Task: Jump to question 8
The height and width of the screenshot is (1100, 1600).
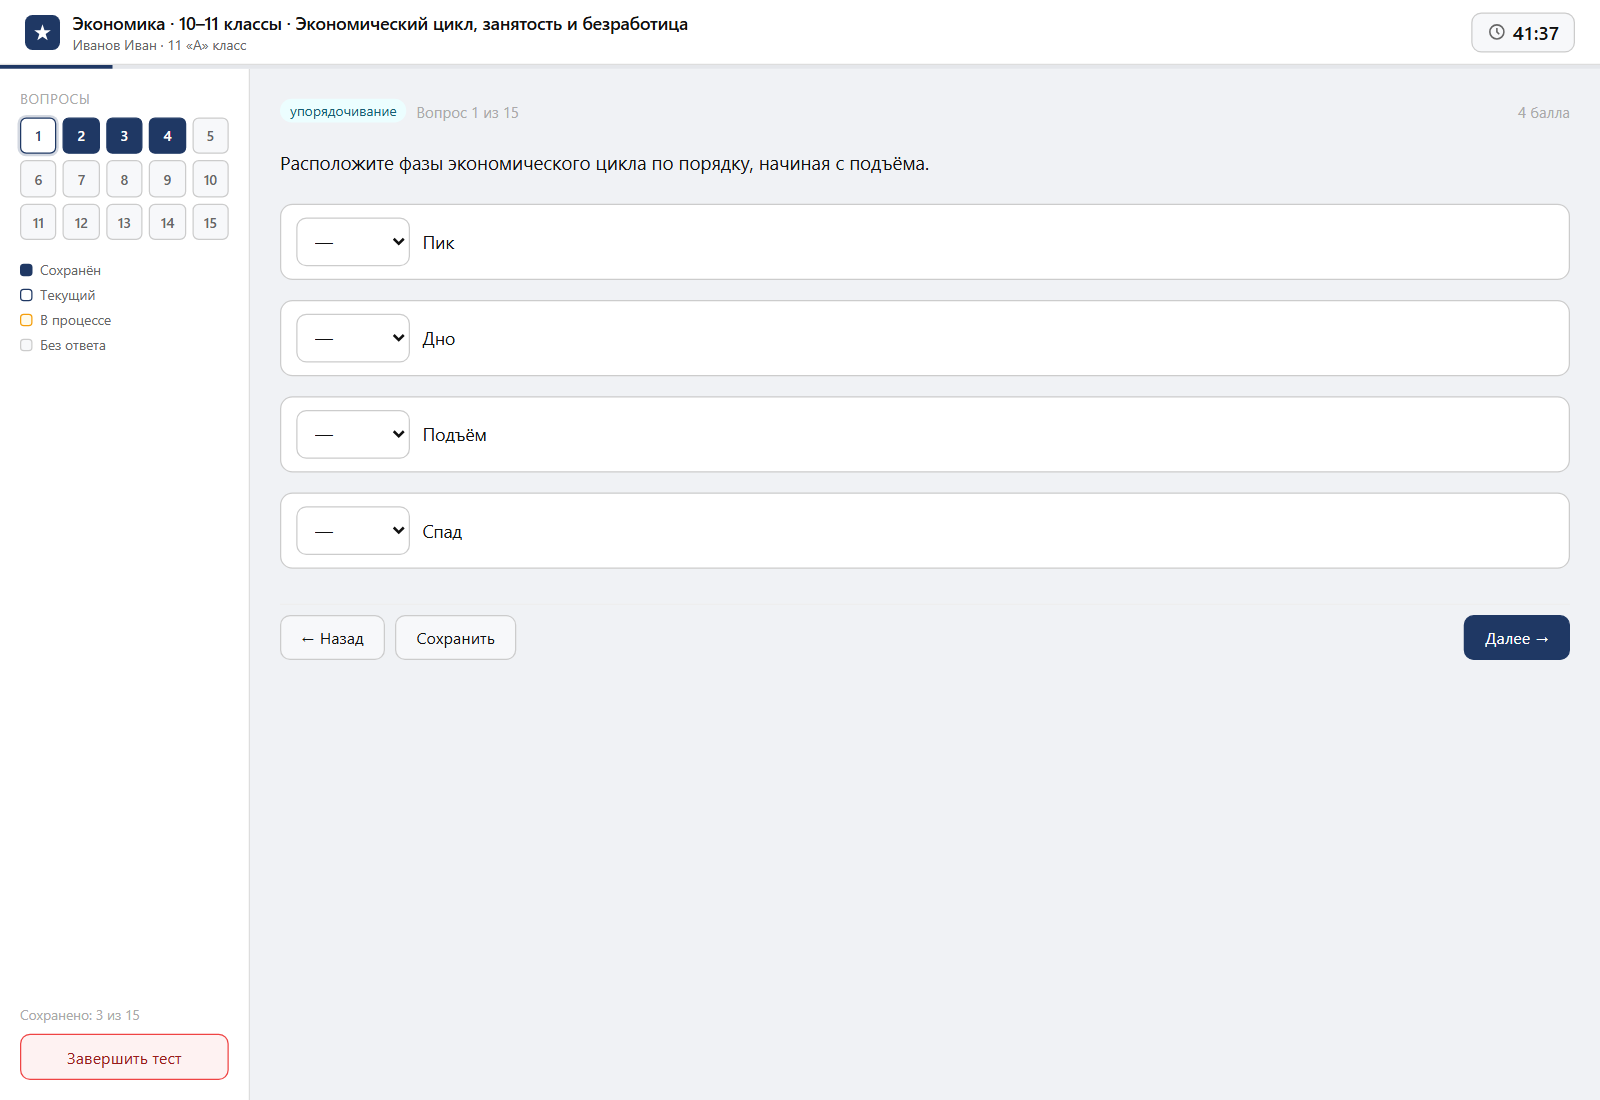Action: coord(124,180)
